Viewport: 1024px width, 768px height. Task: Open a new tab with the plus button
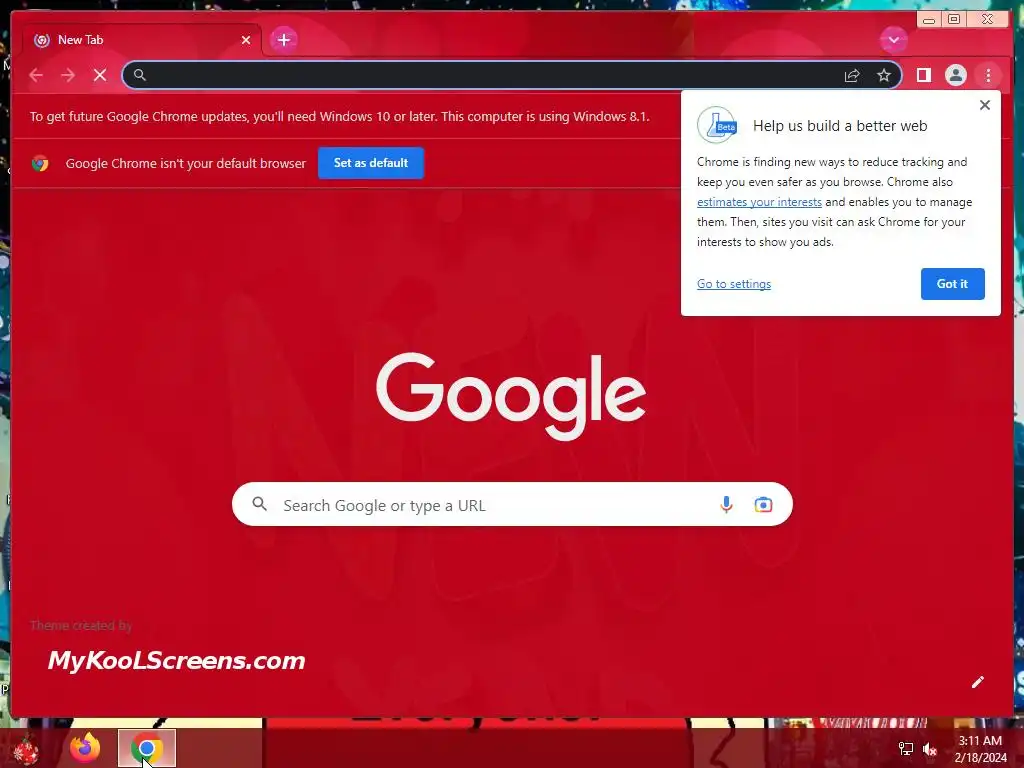point(283,40)
